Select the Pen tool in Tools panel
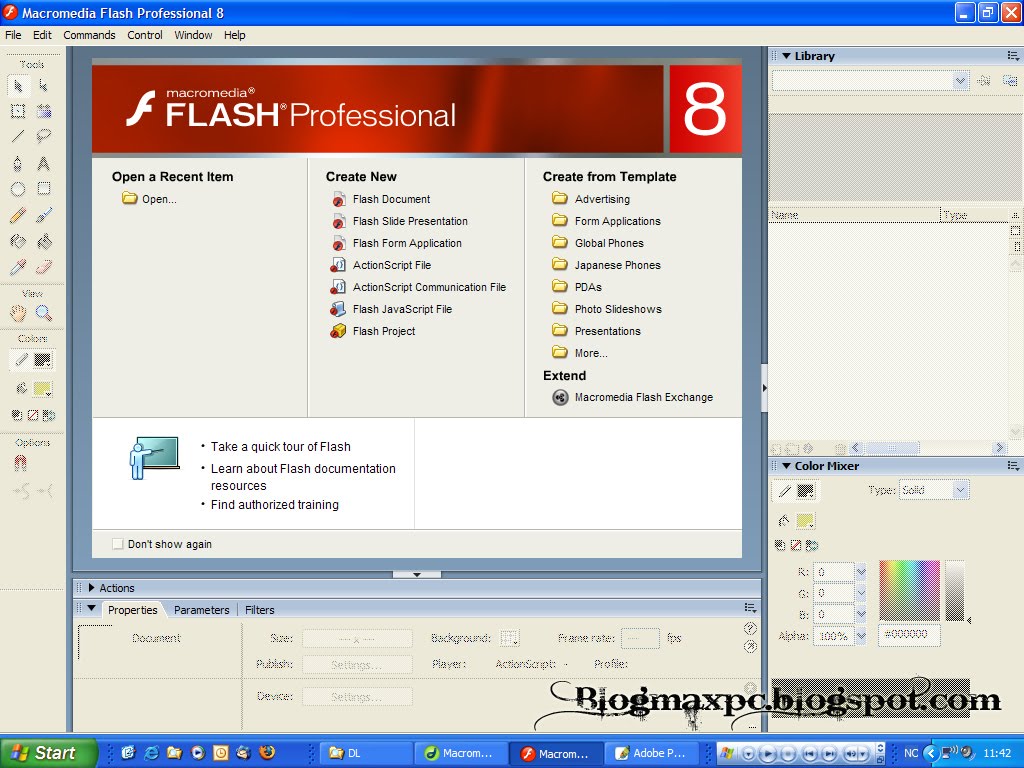The height and width of the screenshot is (768, 1024). [x=18, y=163]
